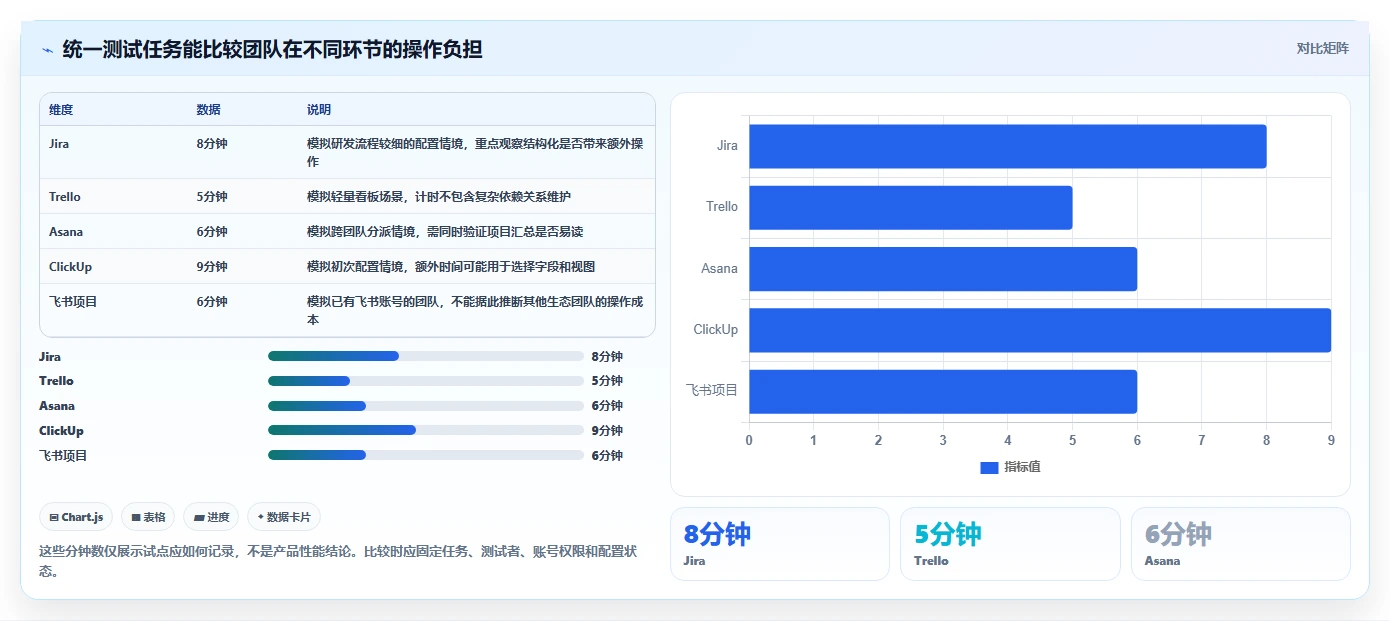Toggle the 指标值 legend swatch
The image size is (1390, 621).
click(989, 467)
